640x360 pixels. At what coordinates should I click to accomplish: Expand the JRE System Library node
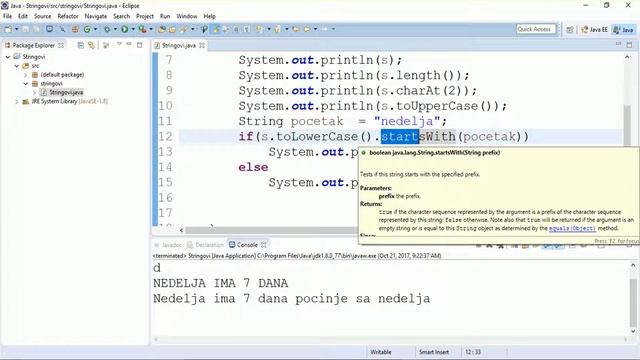point(17,102)
